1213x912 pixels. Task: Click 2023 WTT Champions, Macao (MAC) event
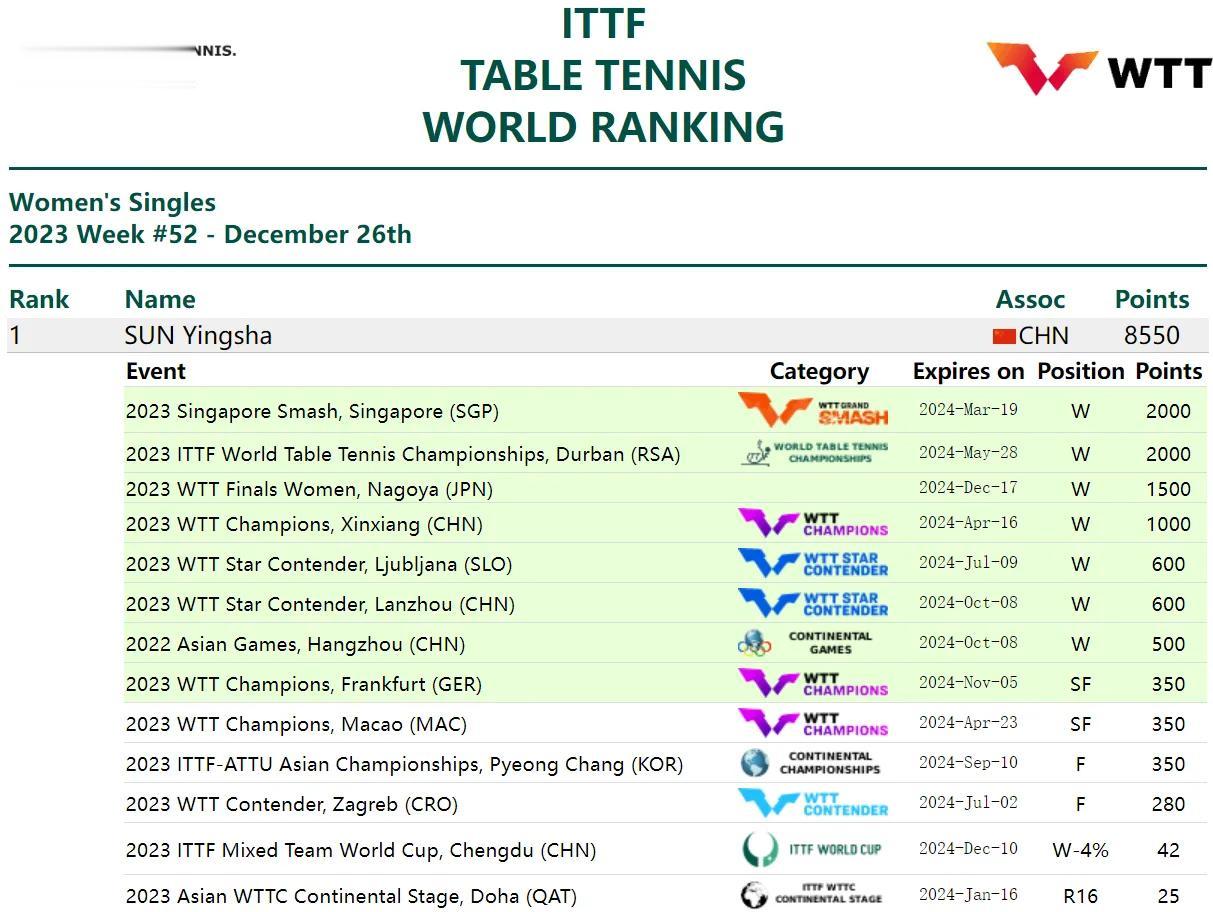(x=296, y=724)
